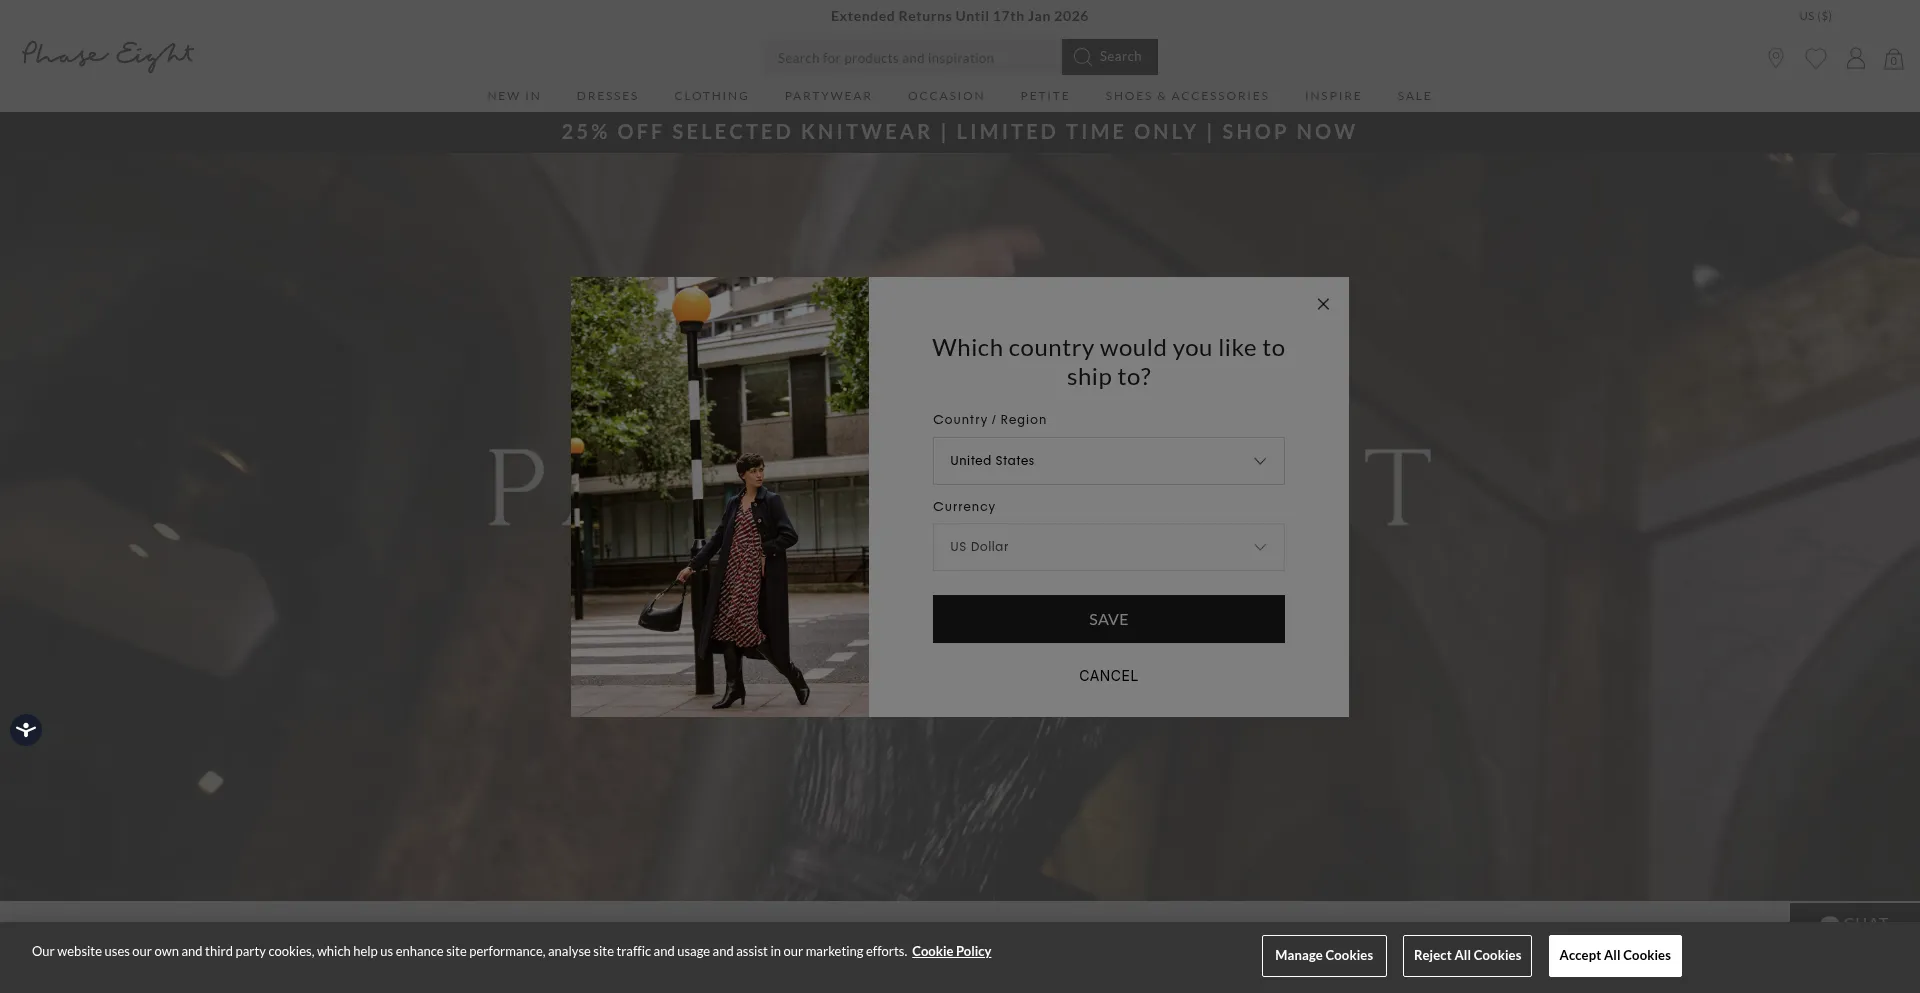Screen dimensions: 1920x993
Task: Open the Cookie Policy link
Action: coord(951,951)
